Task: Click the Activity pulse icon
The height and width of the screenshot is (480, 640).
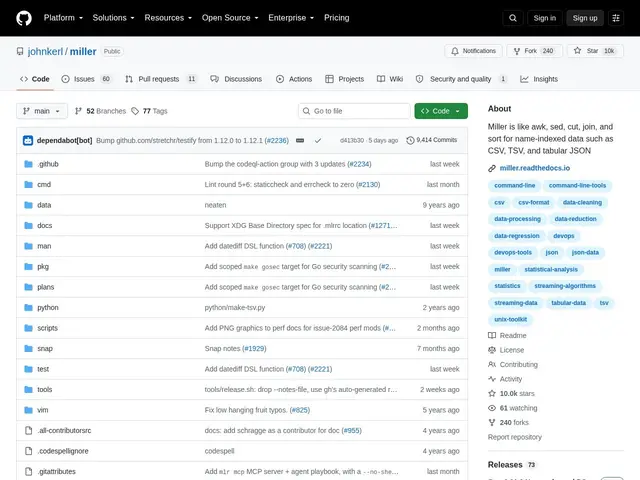Action: pos(492,379)
